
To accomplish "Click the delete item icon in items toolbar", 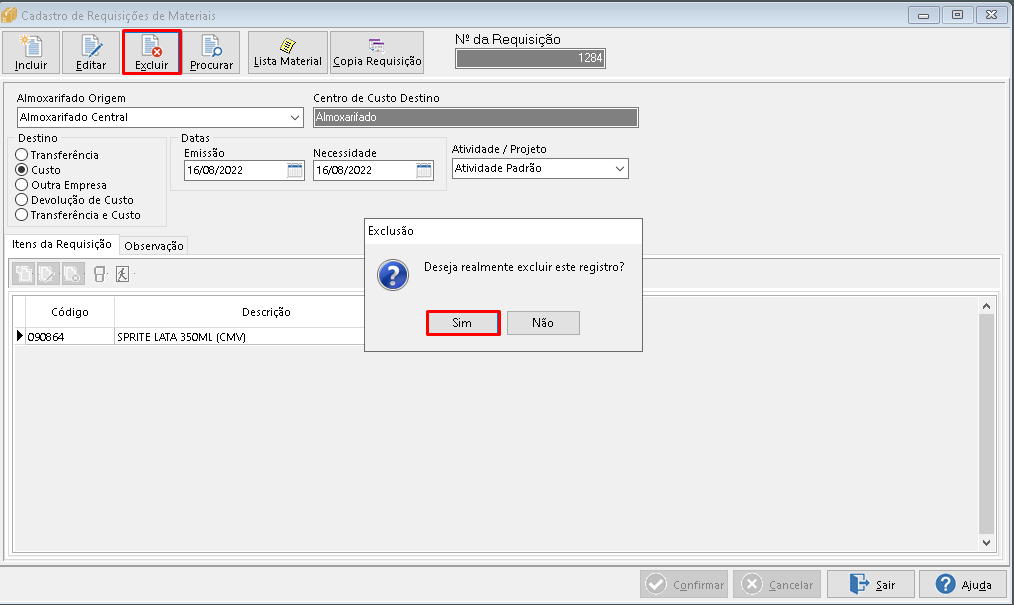I will [x=73, y=274].
